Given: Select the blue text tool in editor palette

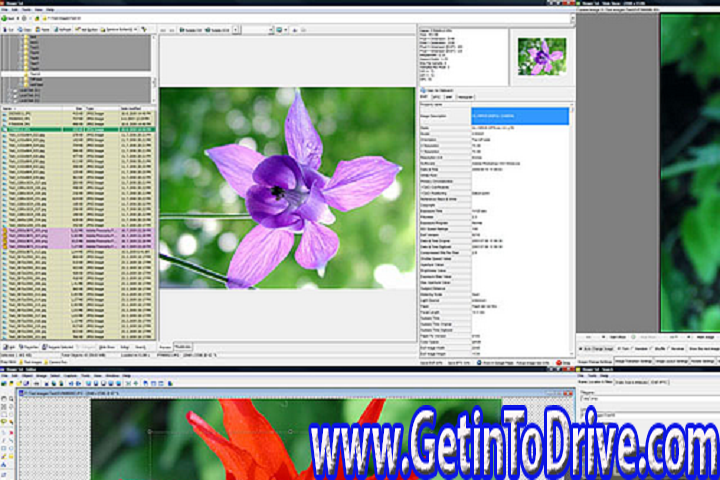Looking at the screenshot, I should coord(4,465).
